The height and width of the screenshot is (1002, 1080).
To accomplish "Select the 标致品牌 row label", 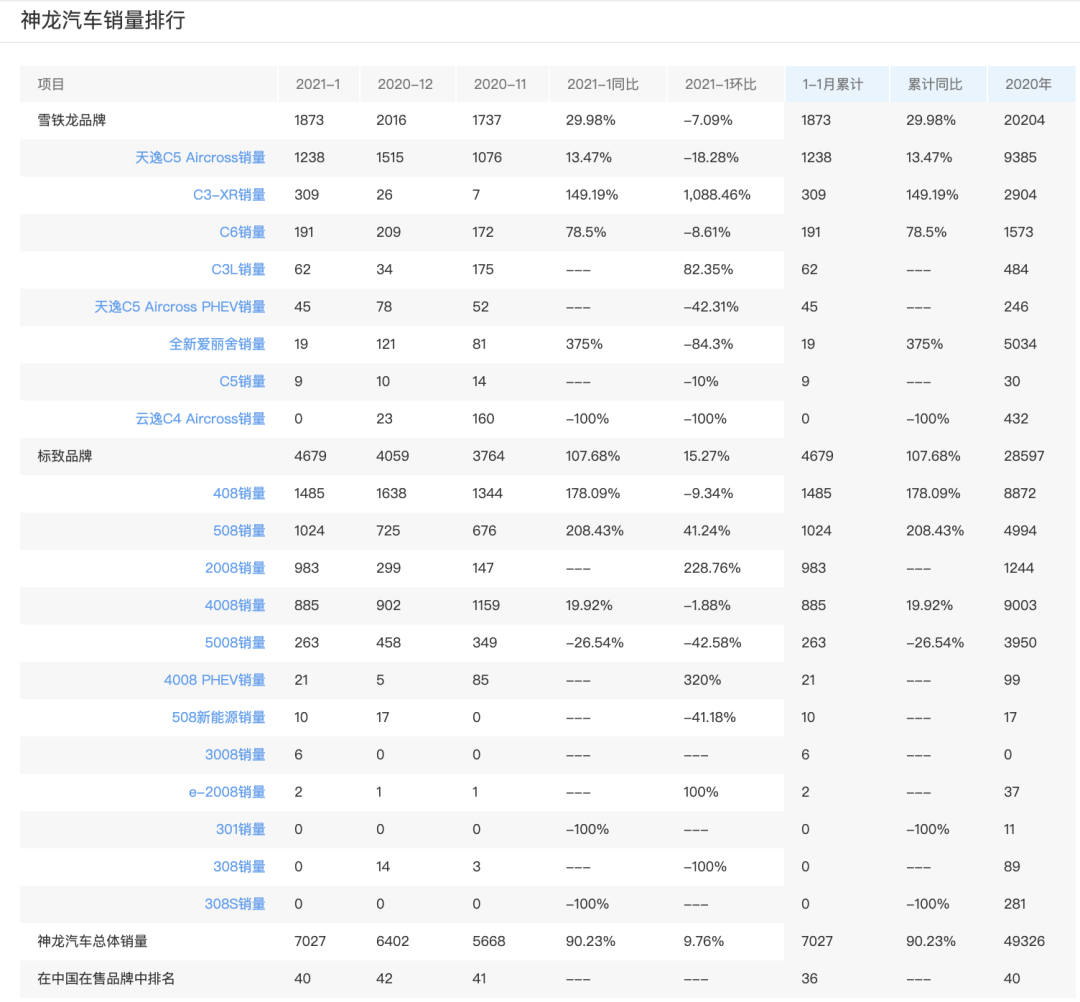I will click(65, 456).
